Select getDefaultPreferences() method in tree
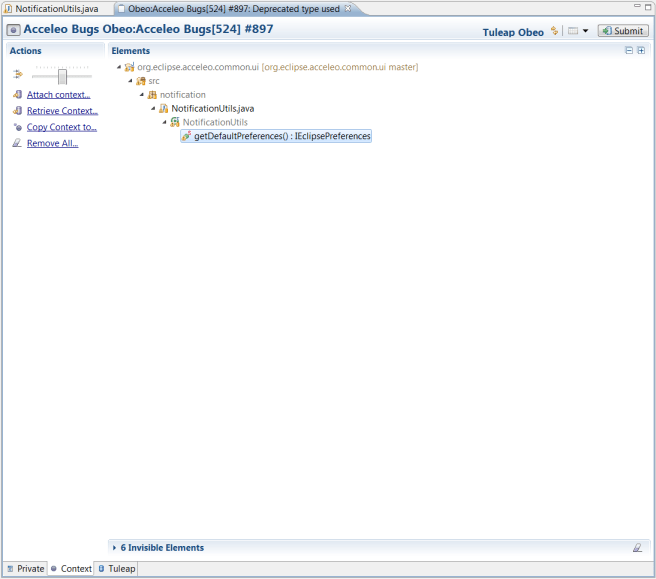Image resolution: width=656 pixels, height=579 pixels. 282,136
